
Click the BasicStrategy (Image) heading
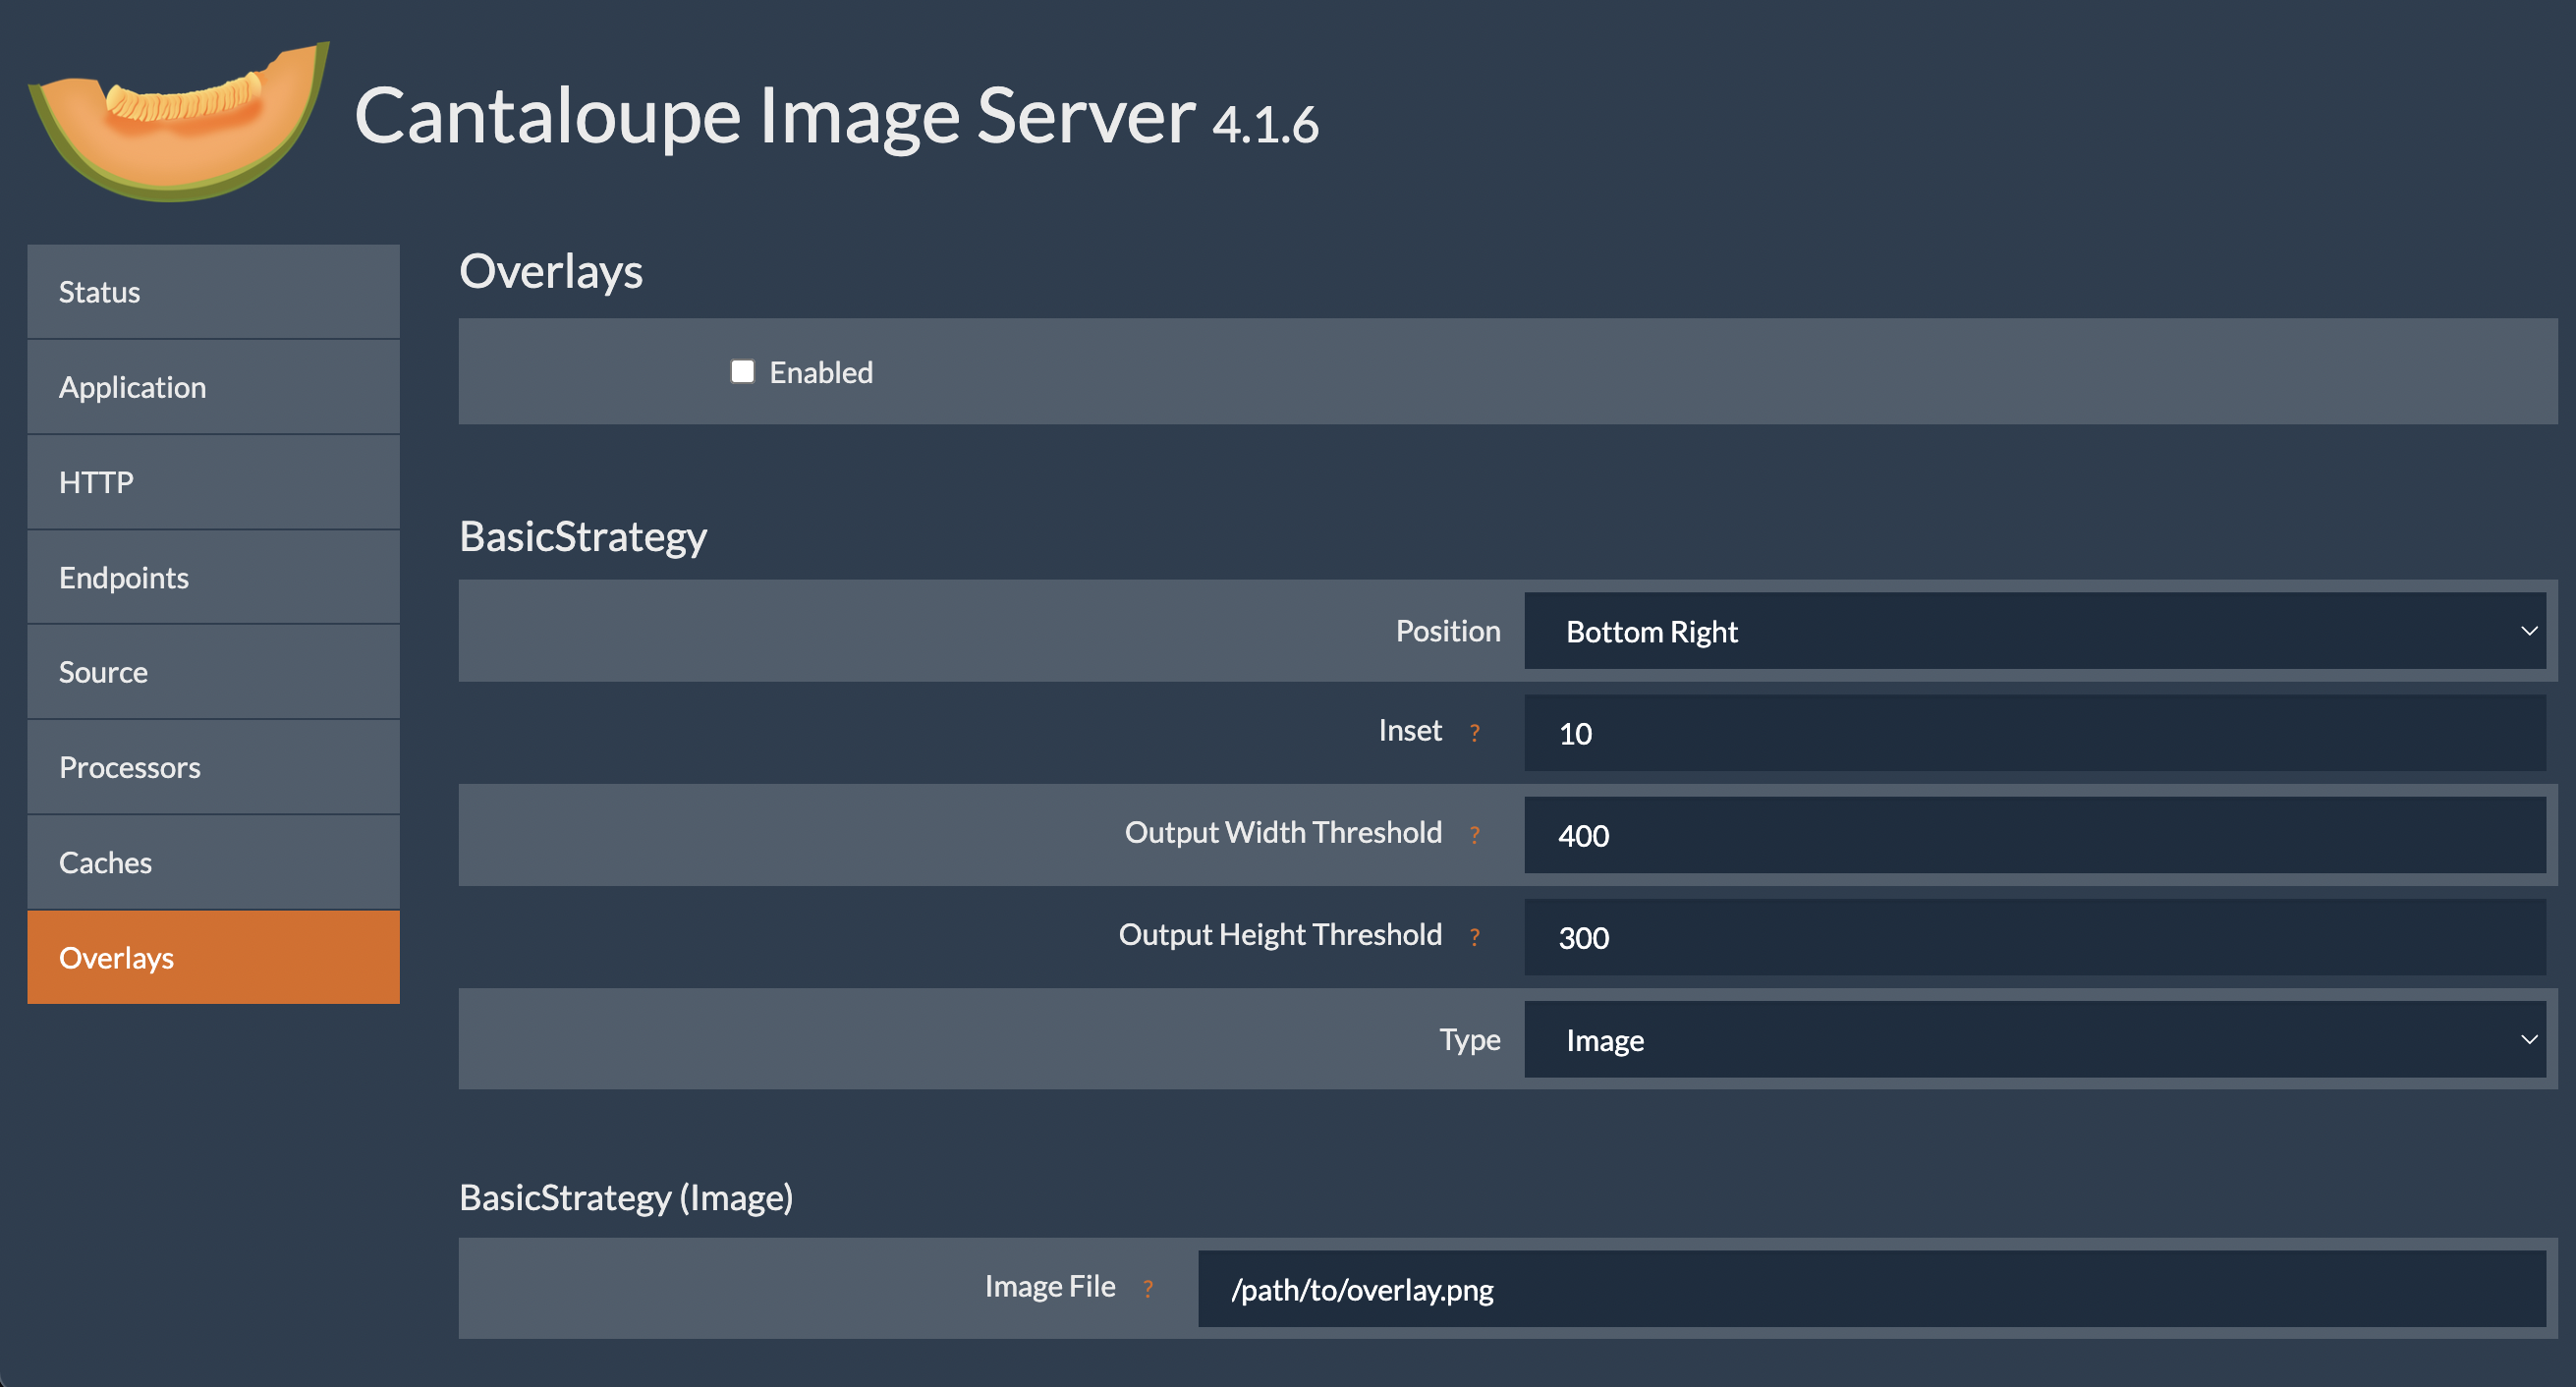pos(626,1197)
